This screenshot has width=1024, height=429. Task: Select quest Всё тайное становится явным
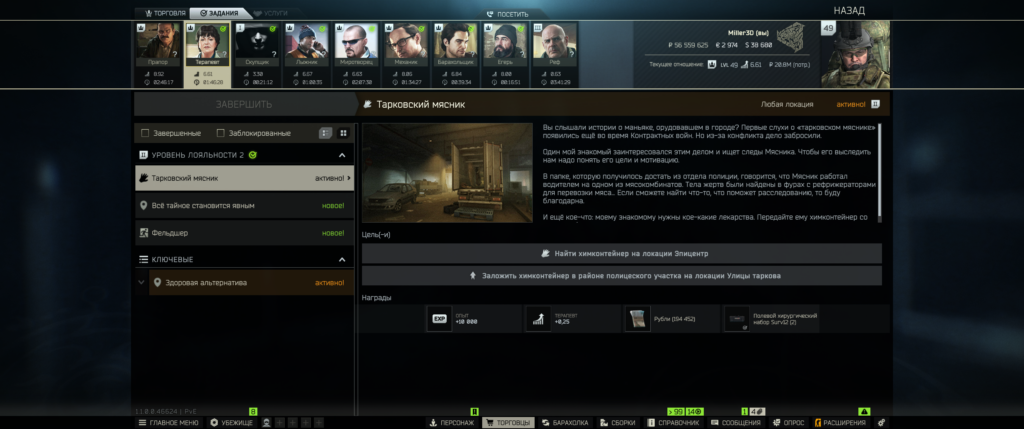[244, 205]
